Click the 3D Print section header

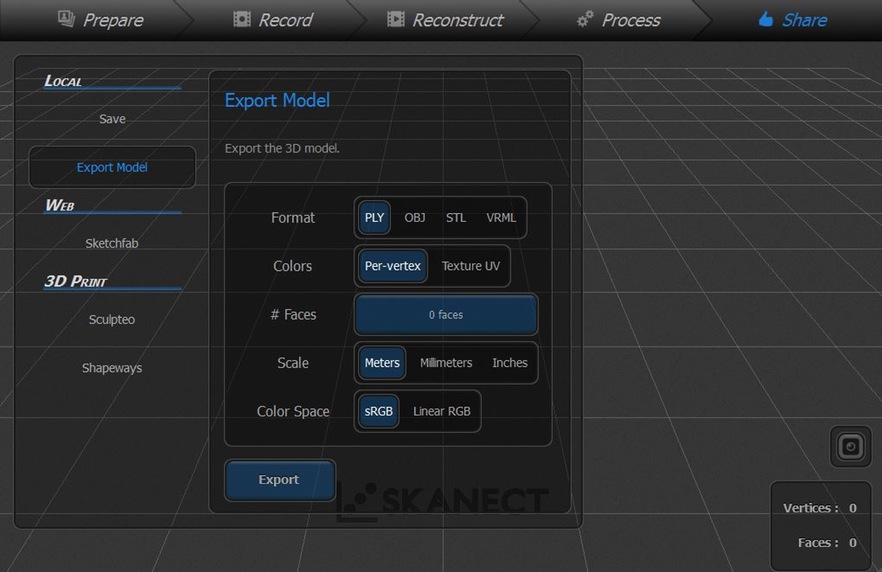tap(75, 281)
